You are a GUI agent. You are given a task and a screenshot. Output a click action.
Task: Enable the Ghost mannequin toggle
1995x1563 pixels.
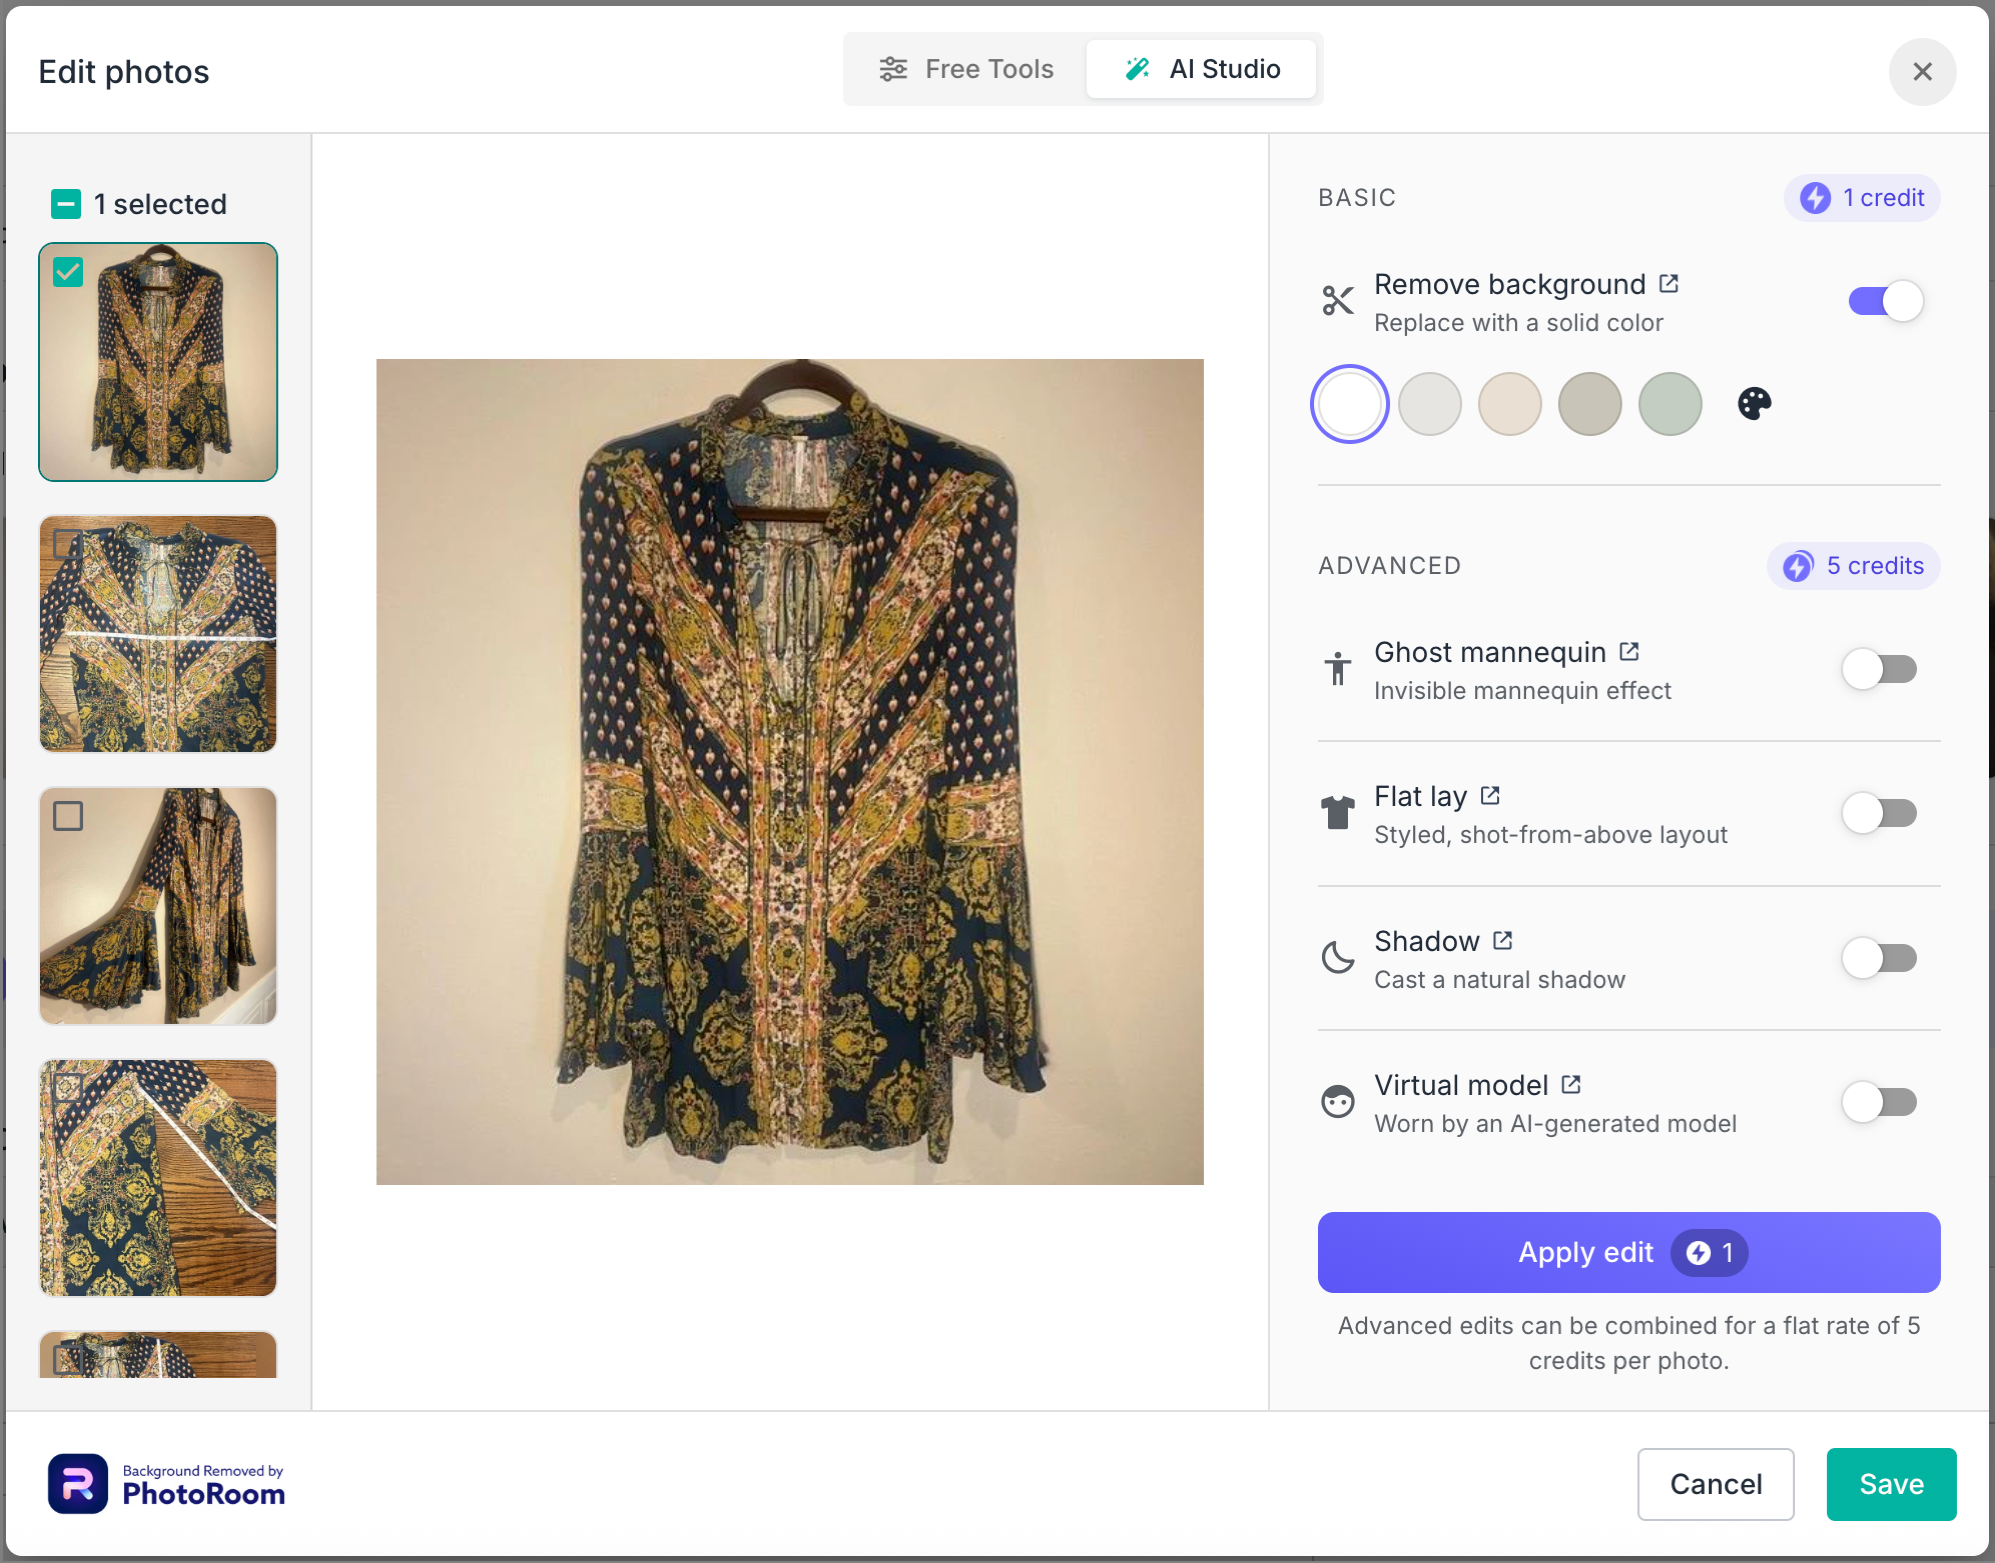point(1880,669)
